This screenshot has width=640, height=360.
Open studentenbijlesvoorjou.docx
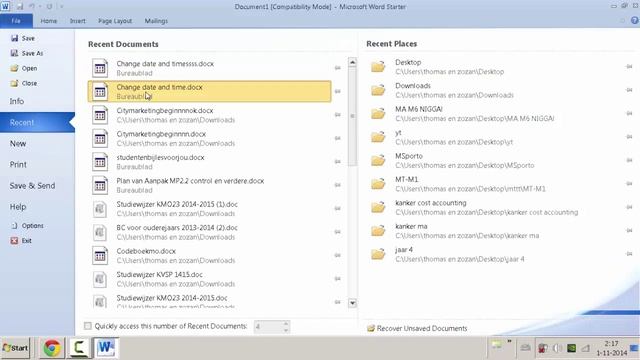pyautogui.click(x=210, y=162)
